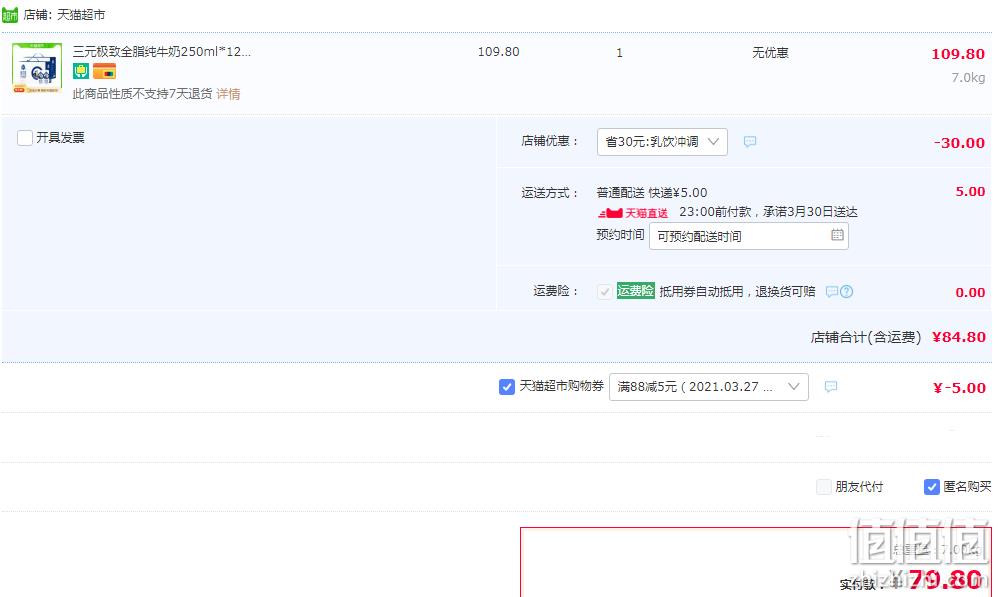Click the comment icon next to 运费险 text
Image resolution: width=998 pixels, height=597 pixels.
pos(831,291)
